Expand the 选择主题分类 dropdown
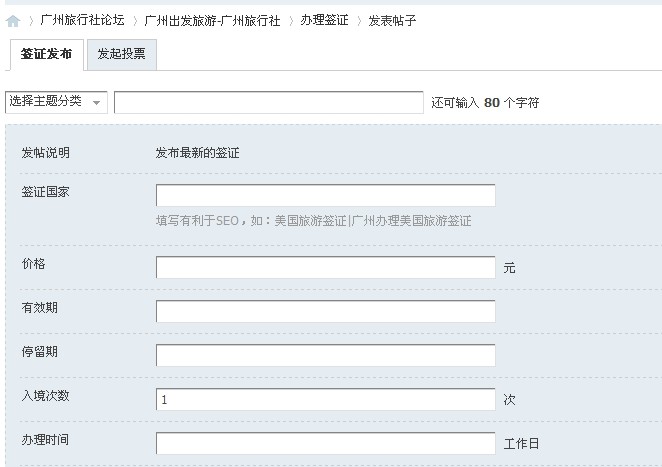 [57, 102]
